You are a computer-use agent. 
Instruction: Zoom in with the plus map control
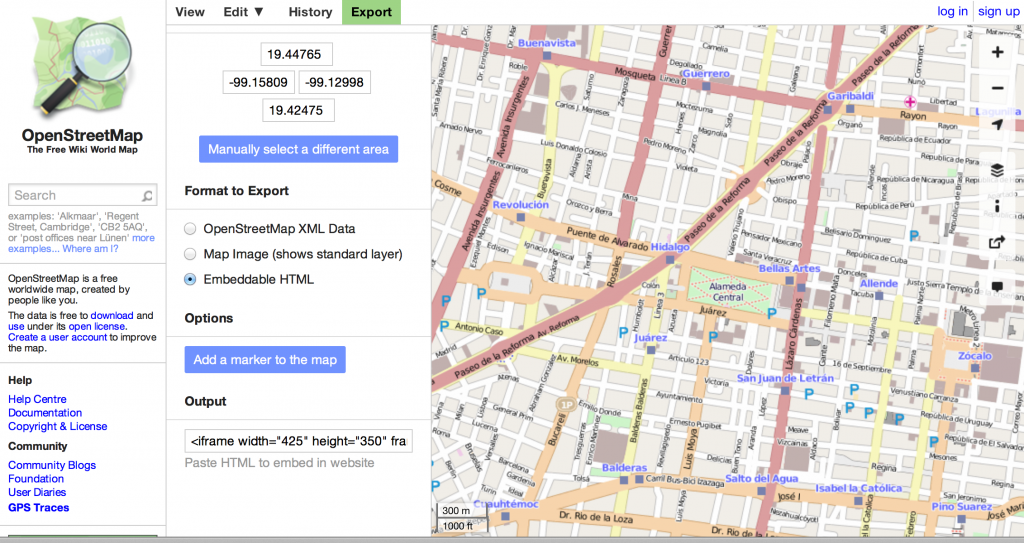997,52
